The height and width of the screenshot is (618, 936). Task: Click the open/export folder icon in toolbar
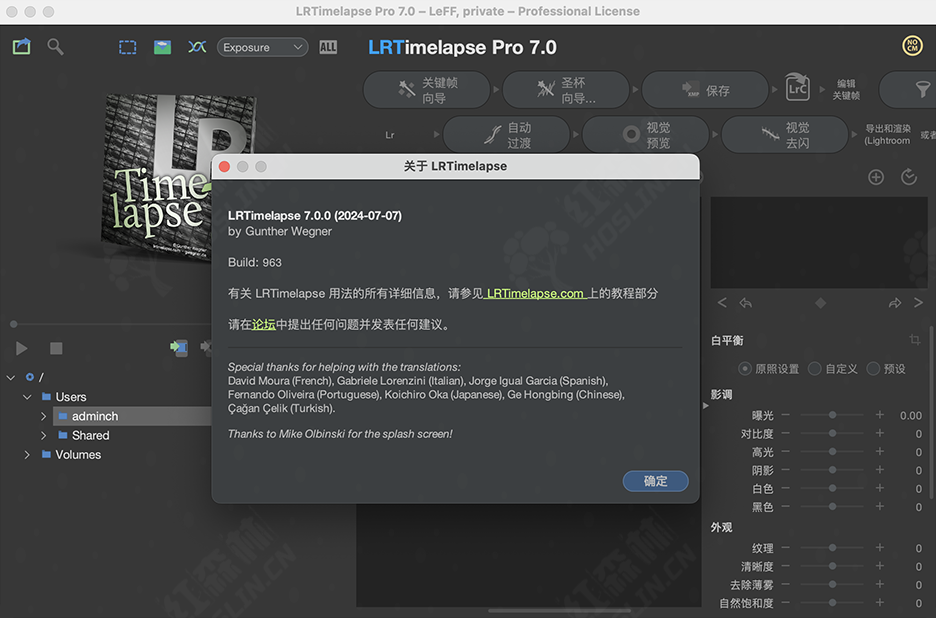click(x=21, y=46)
